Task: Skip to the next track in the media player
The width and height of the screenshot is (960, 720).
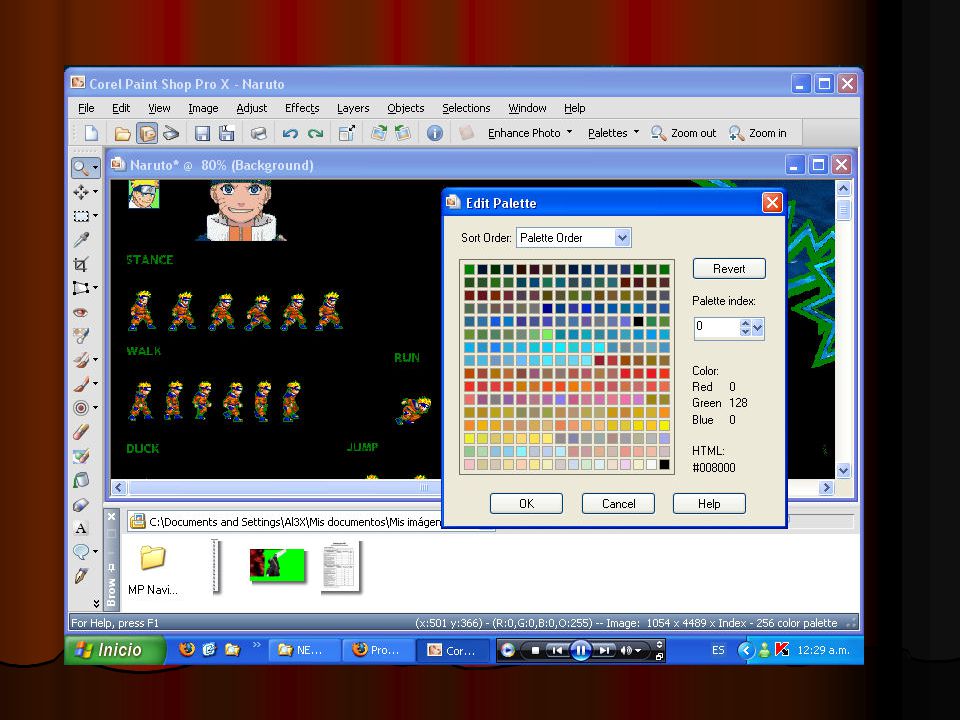Action: click(604, 650)
